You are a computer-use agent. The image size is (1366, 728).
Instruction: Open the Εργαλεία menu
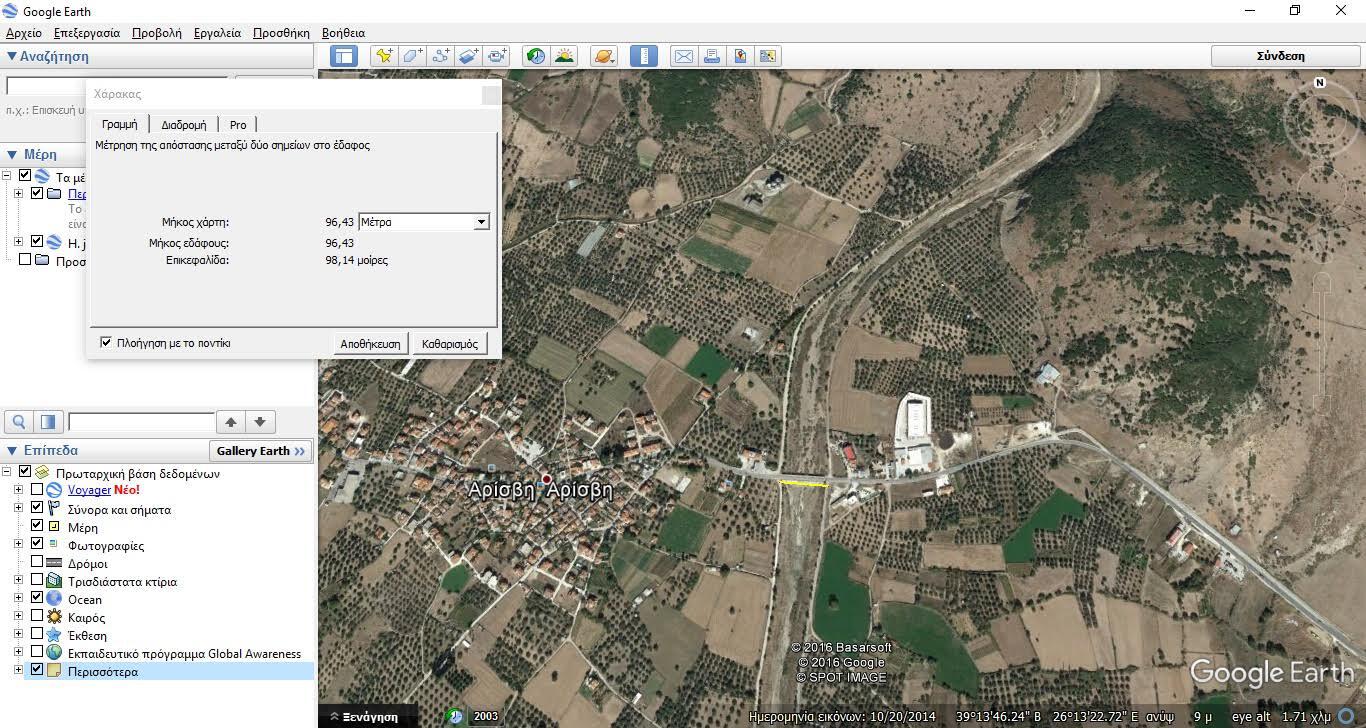pos(217,33)
